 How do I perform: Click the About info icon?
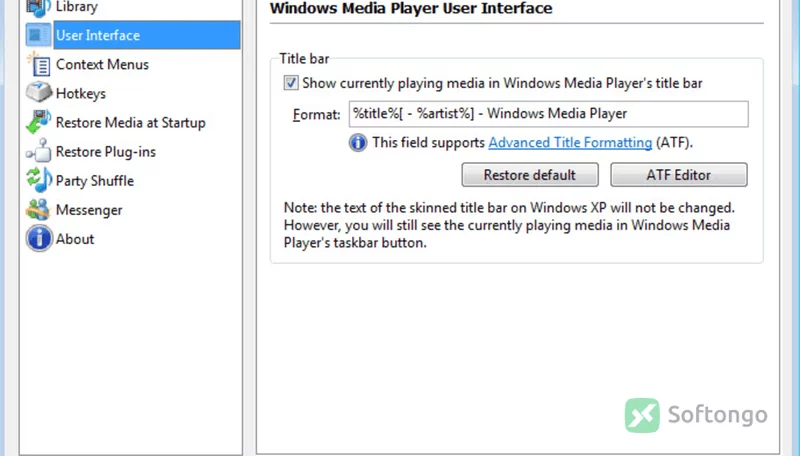39,238
